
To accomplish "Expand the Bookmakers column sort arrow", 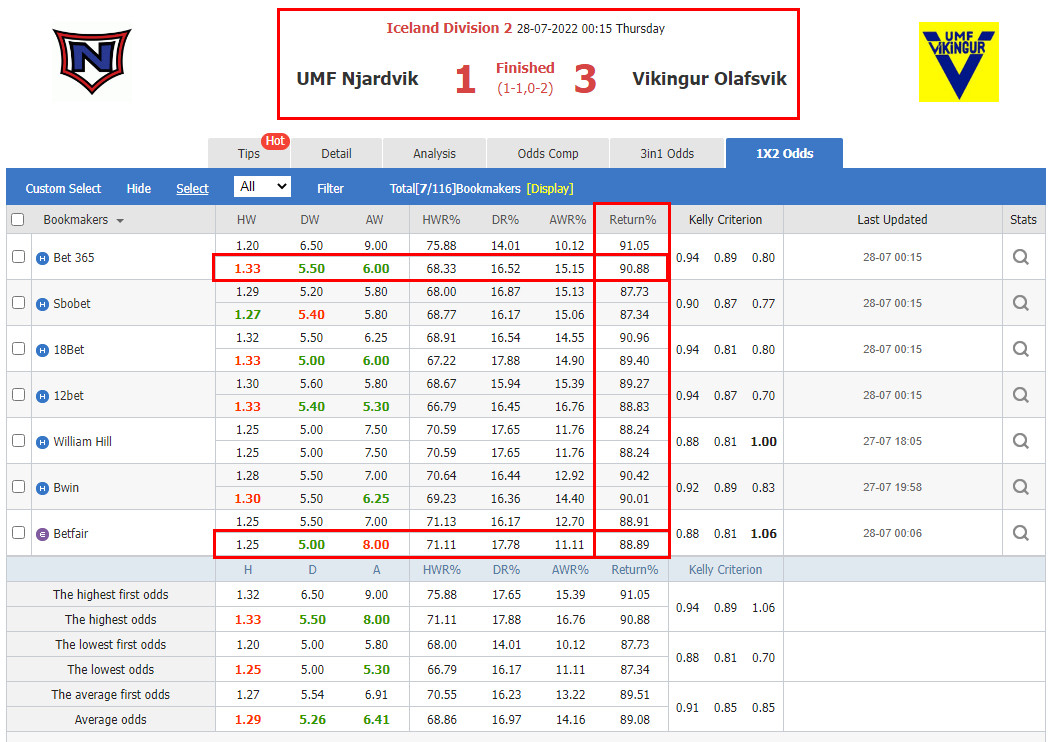I will (x=121, y=221).
